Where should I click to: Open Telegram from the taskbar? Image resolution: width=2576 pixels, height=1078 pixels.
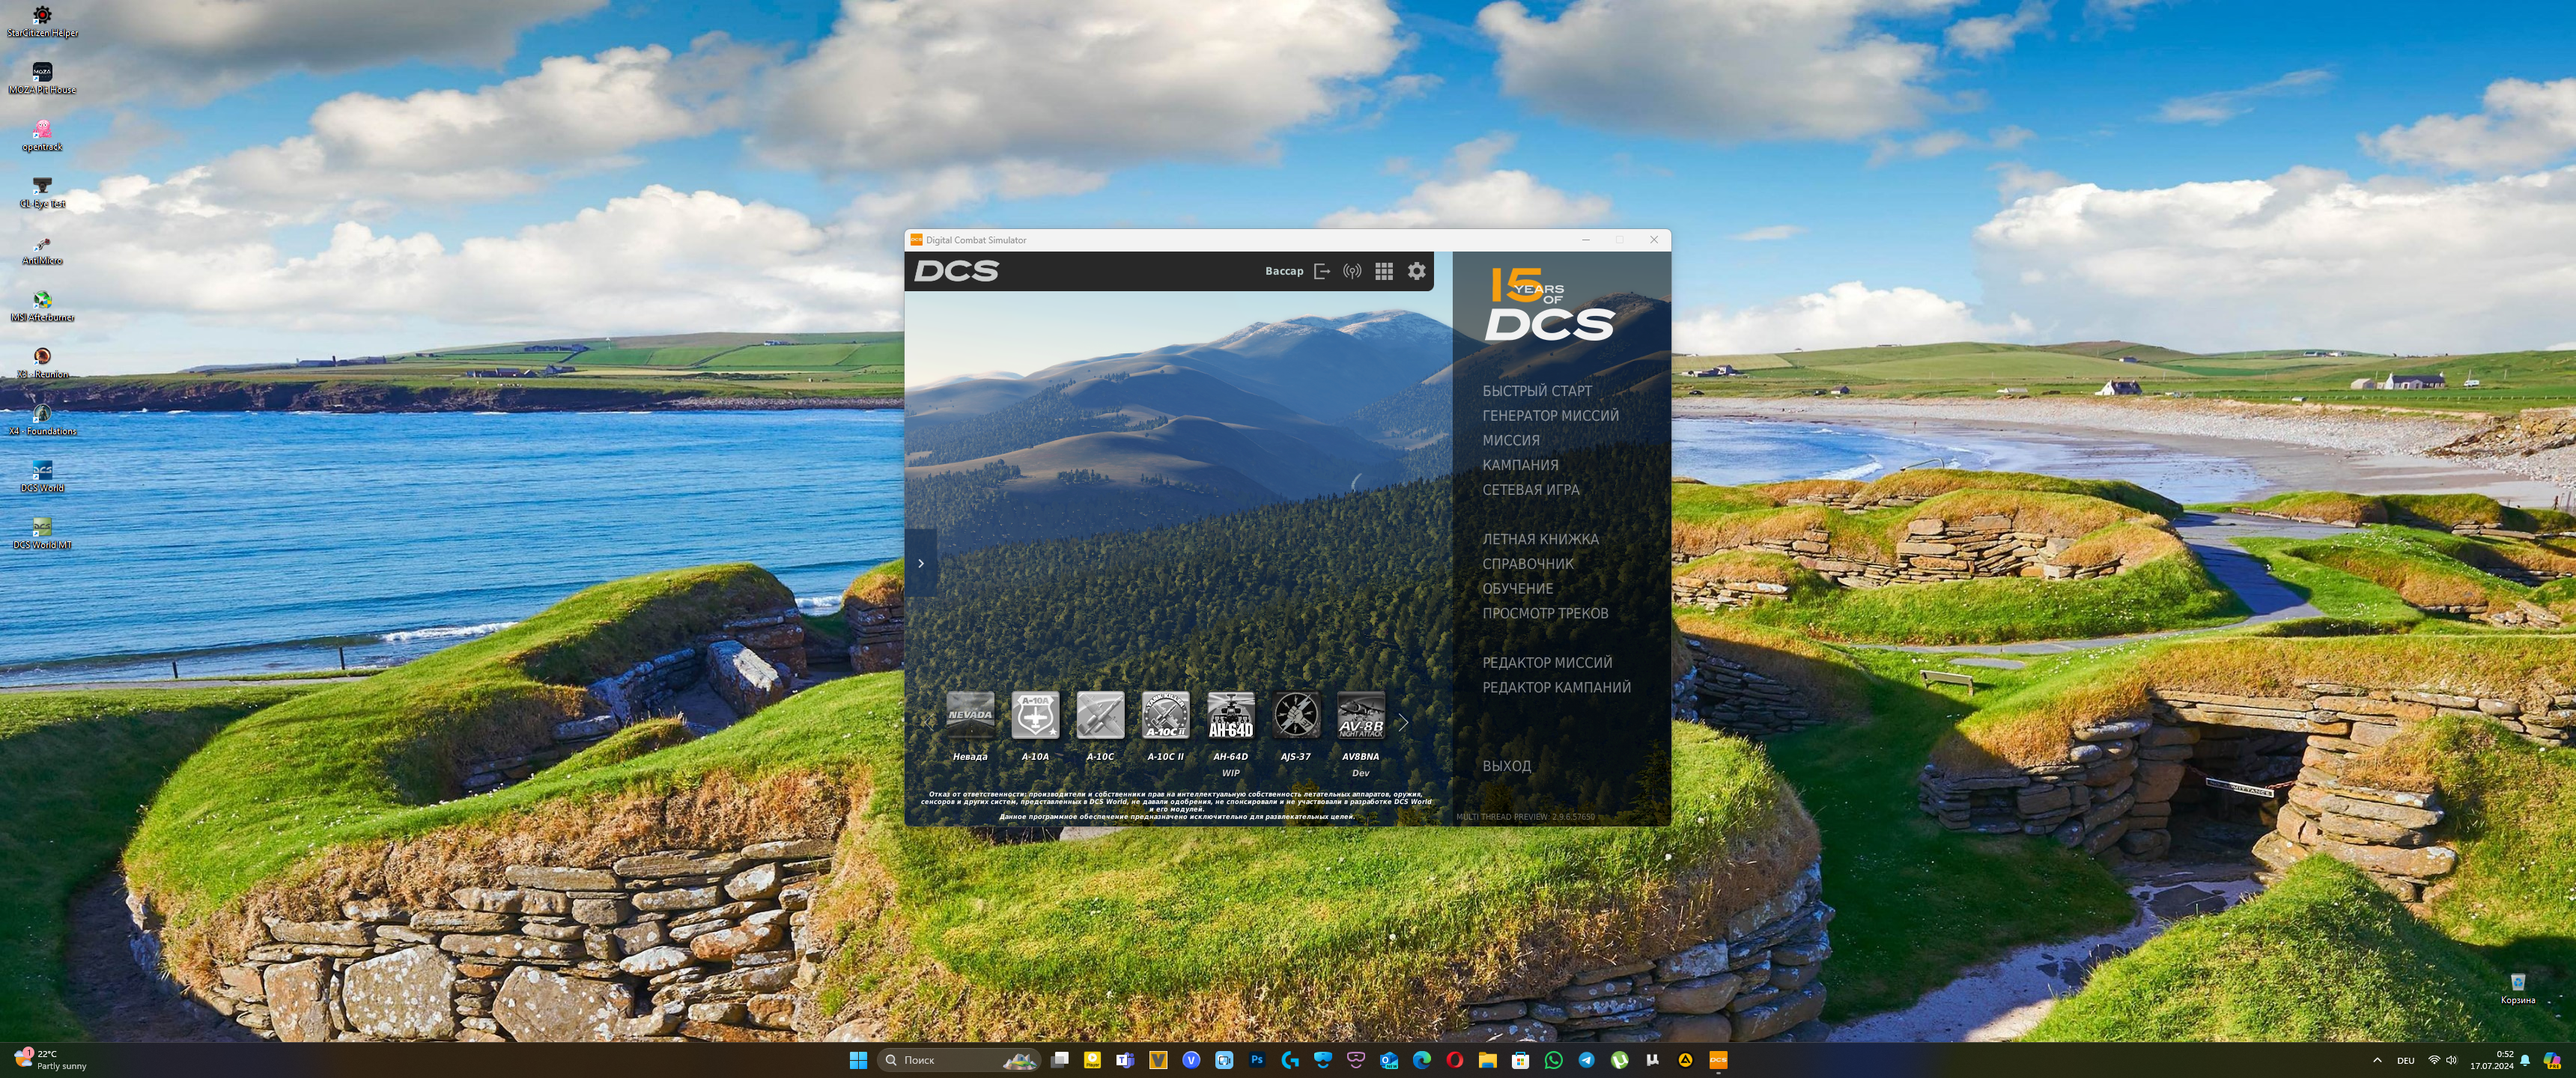(1586, 1060)
